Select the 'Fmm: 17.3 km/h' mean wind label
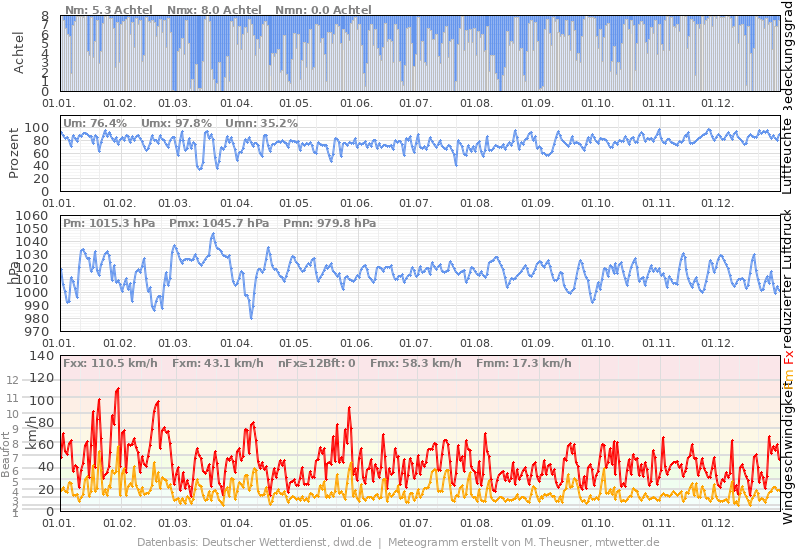 point(524,363)
